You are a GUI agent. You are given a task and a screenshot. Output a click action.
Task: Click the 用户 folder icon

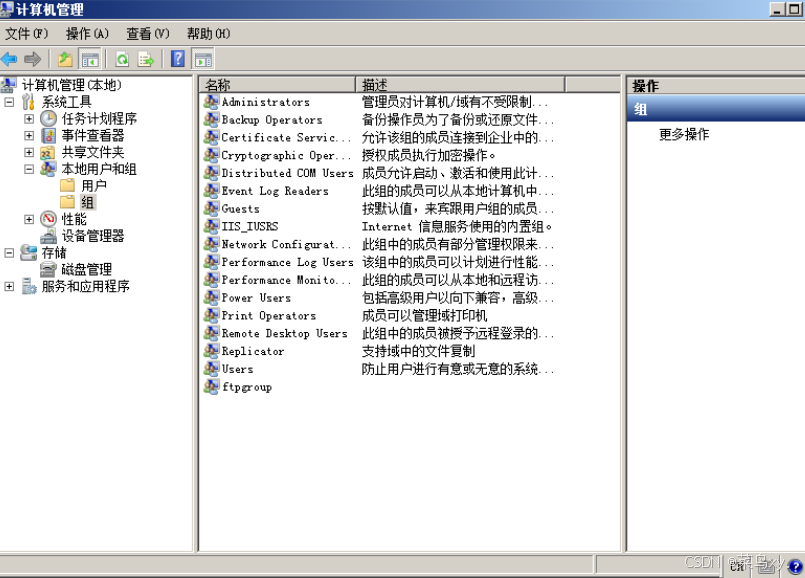68,185
